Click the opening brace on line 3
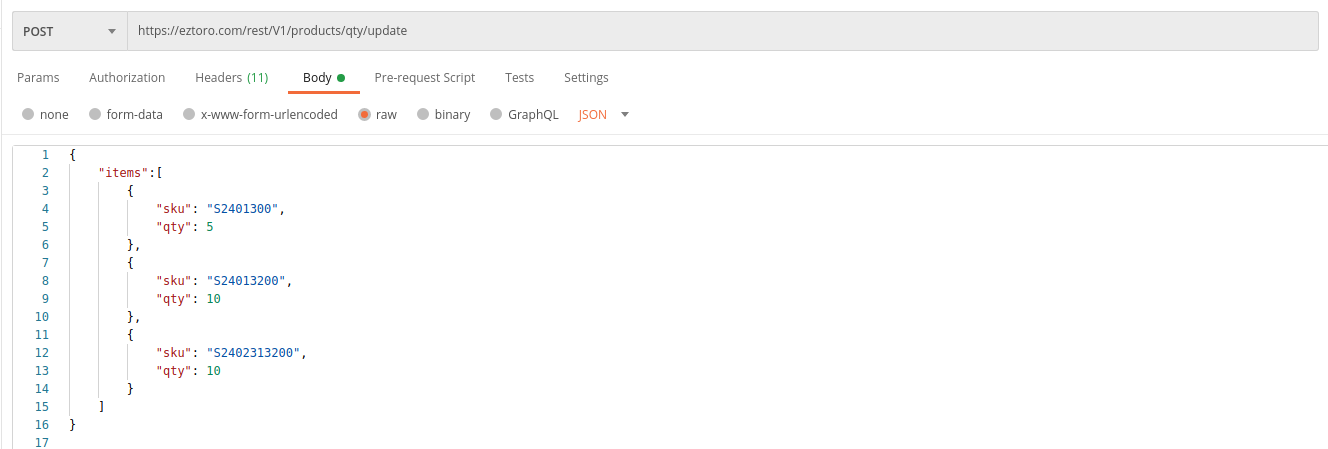This screenshot has height=449, width=1328. pos(130,191)
